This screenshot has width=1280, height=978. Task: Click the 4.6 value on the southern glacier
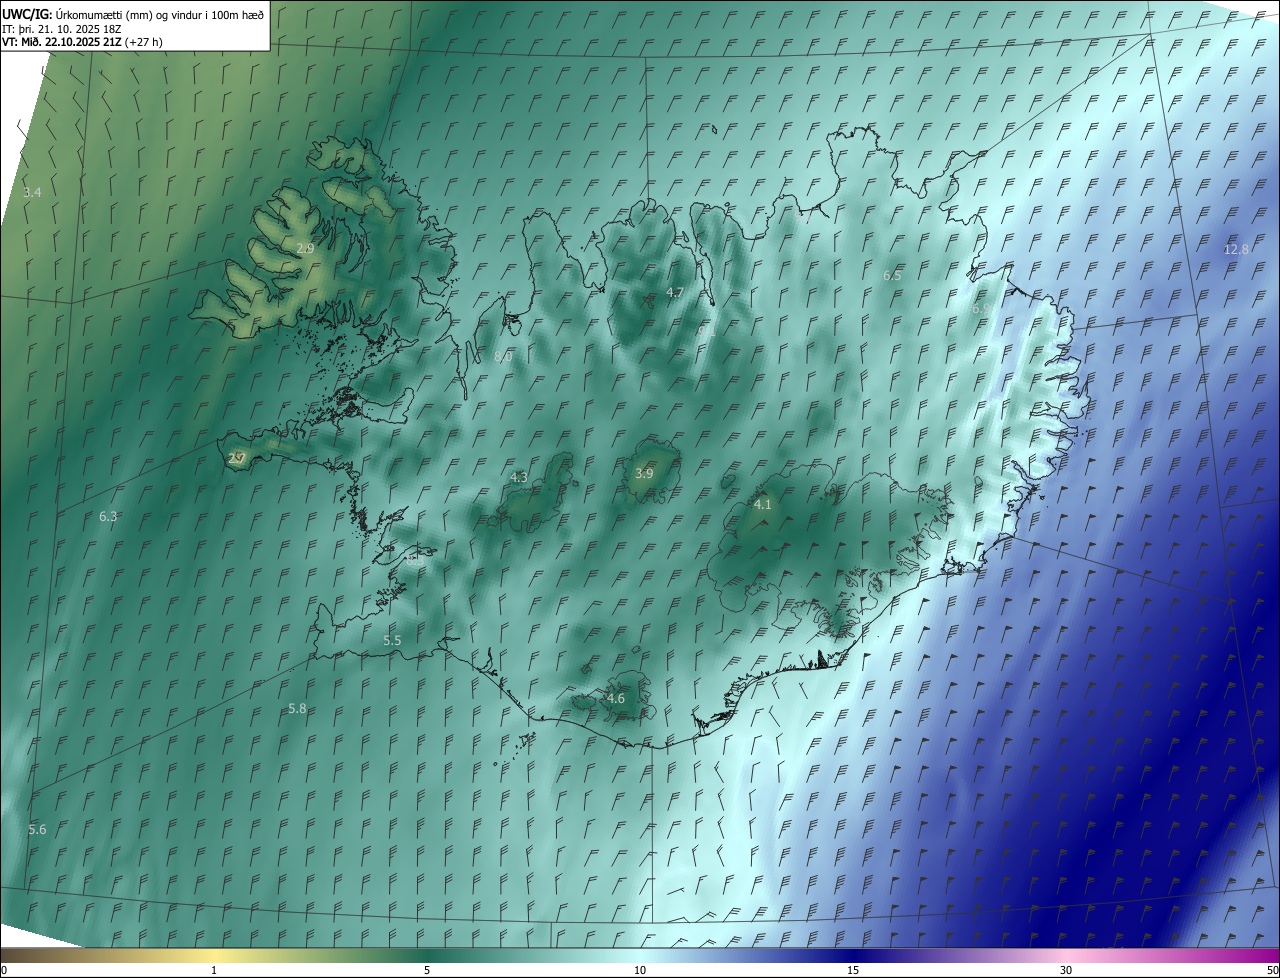(x=616, y=698)
